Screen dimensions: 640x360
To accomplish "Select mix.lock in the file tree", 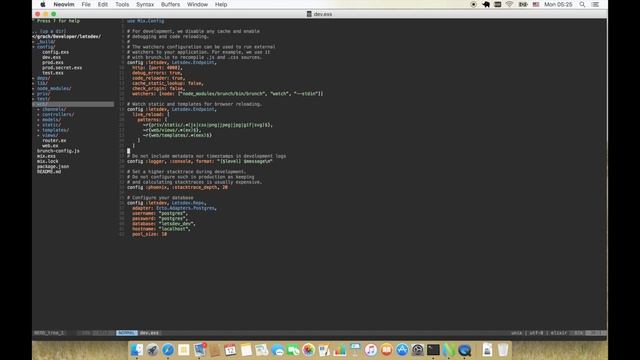I will 47,161.
